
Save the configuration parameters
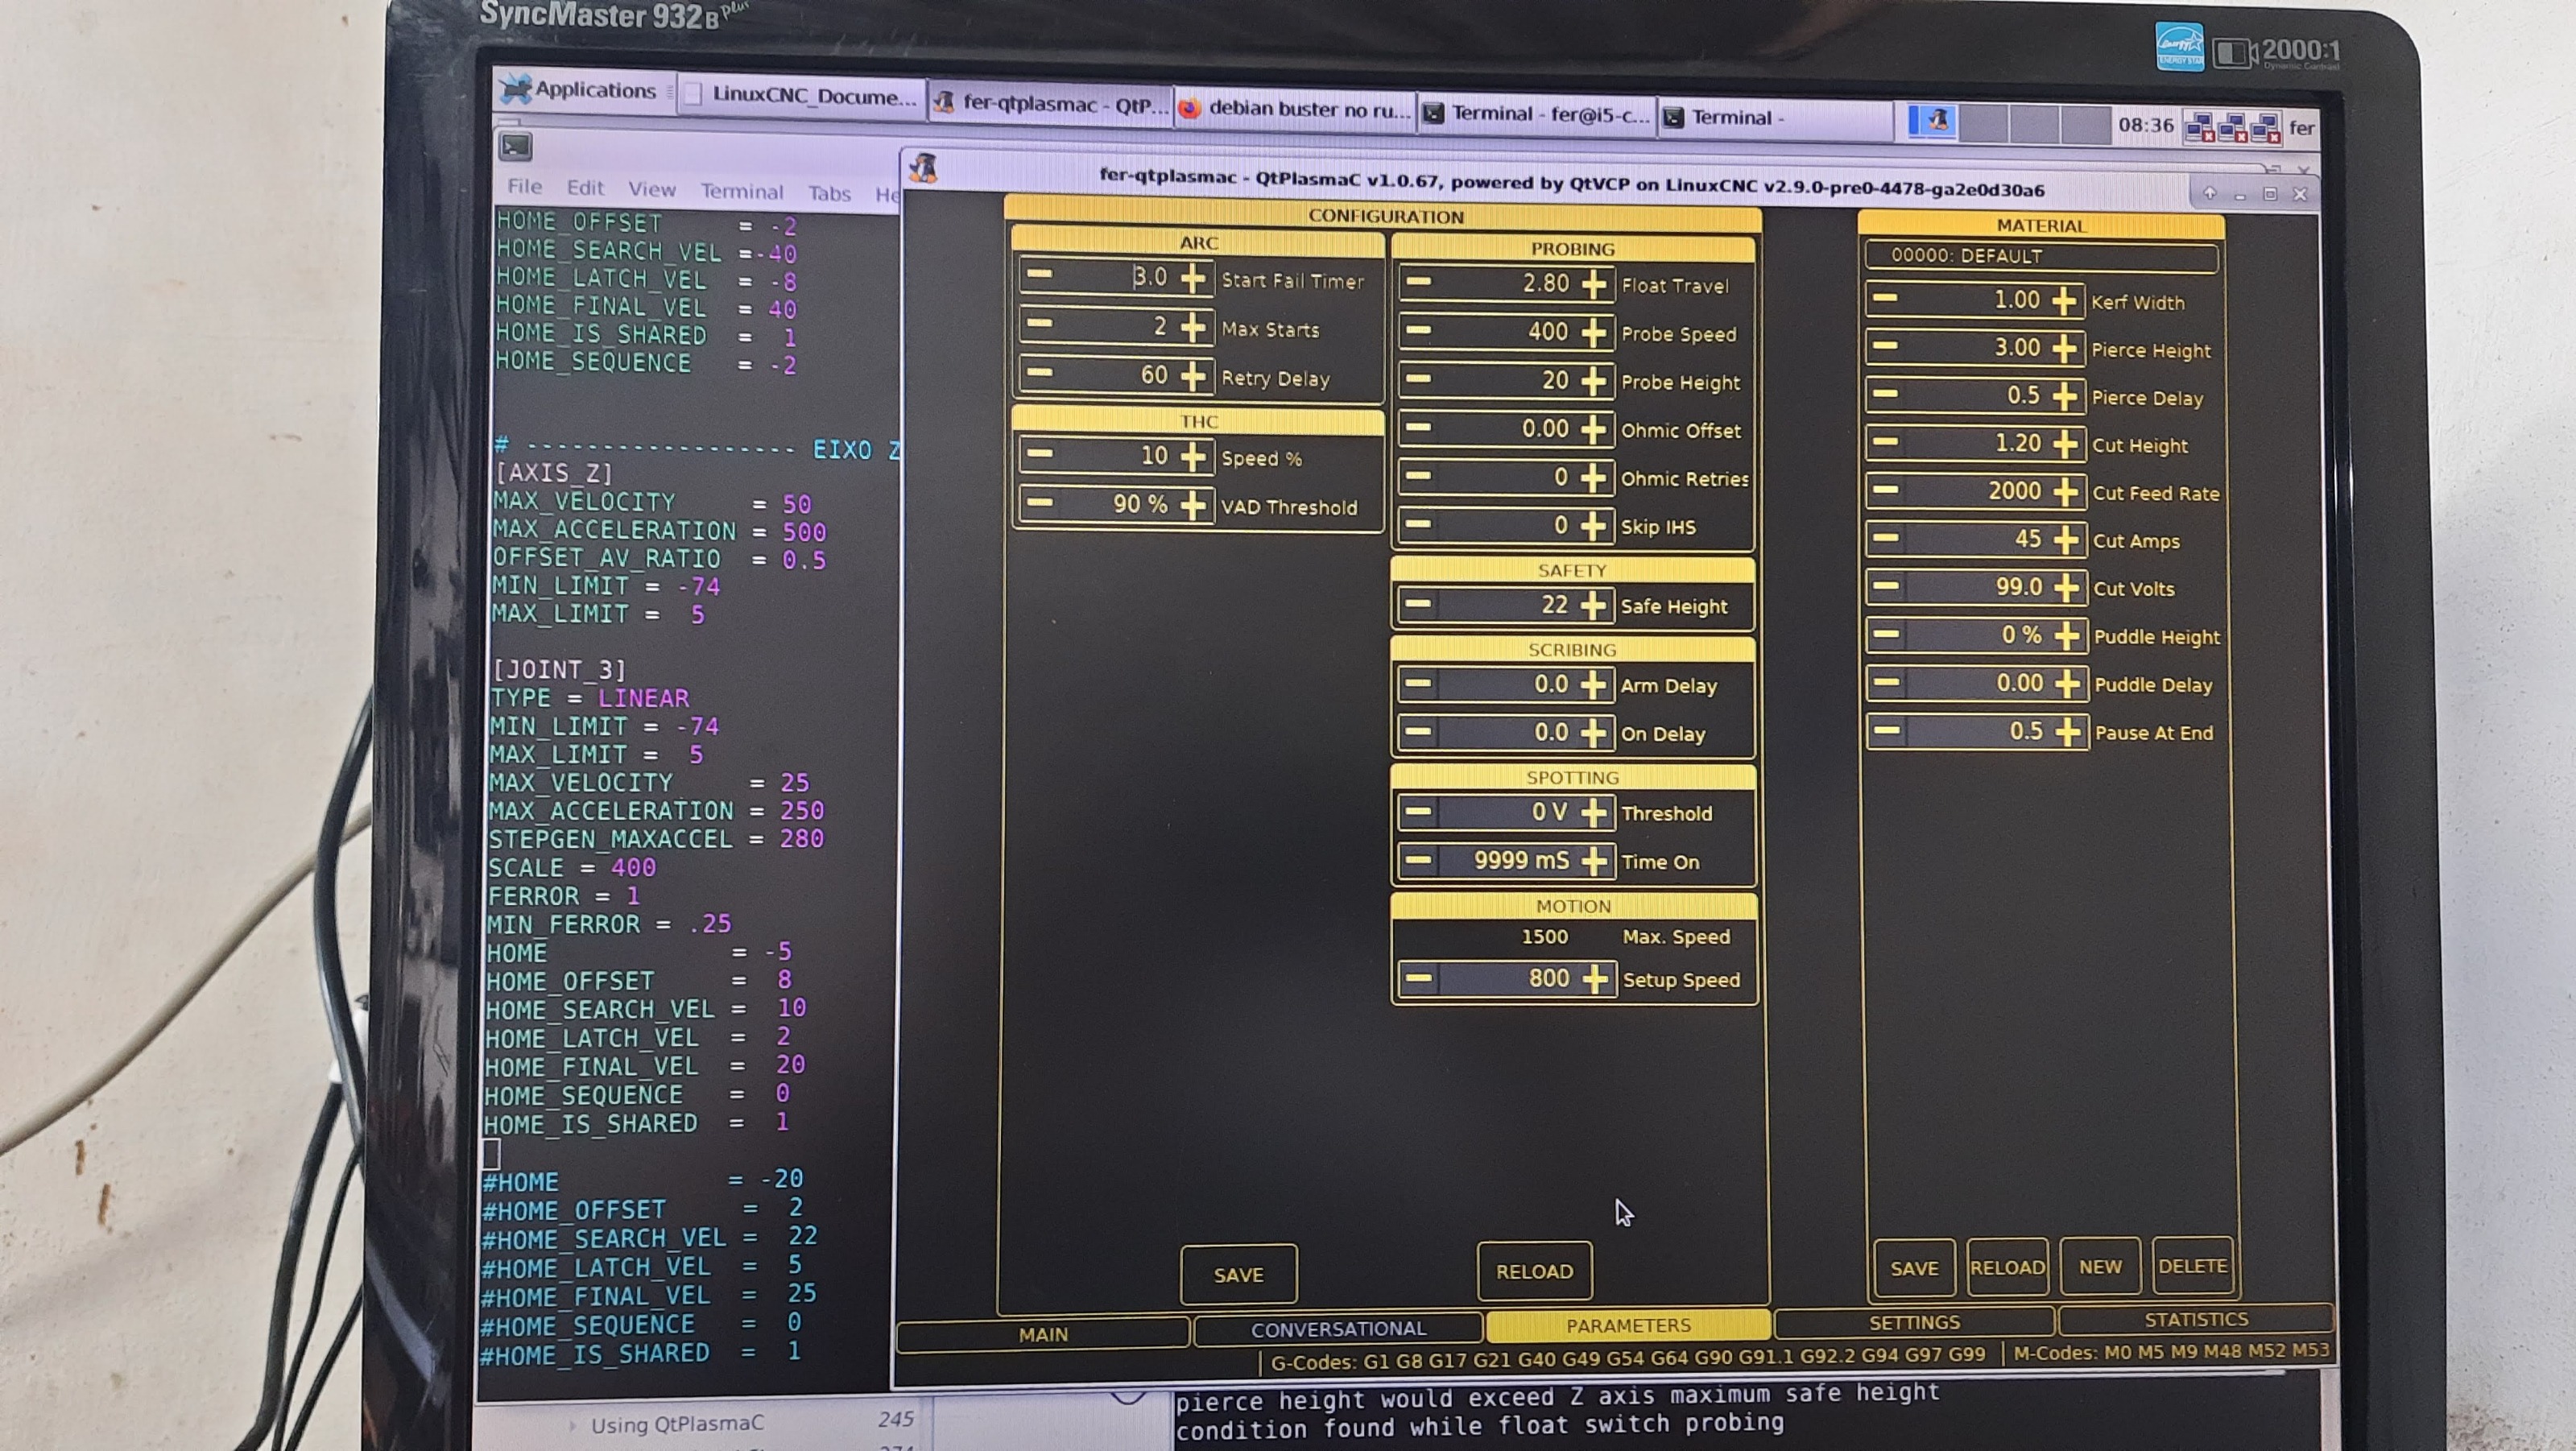[x=1238, y=1274]
